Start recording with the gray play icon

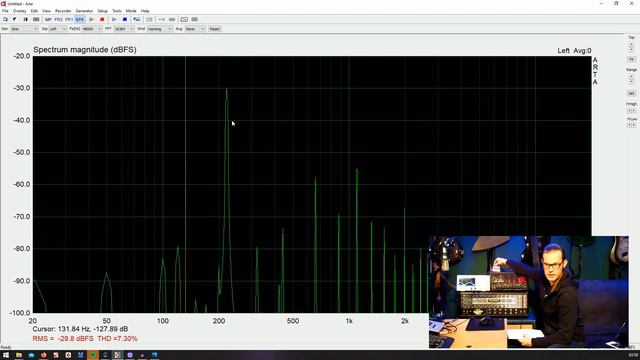pyautogui.click(x=91, y=20)
